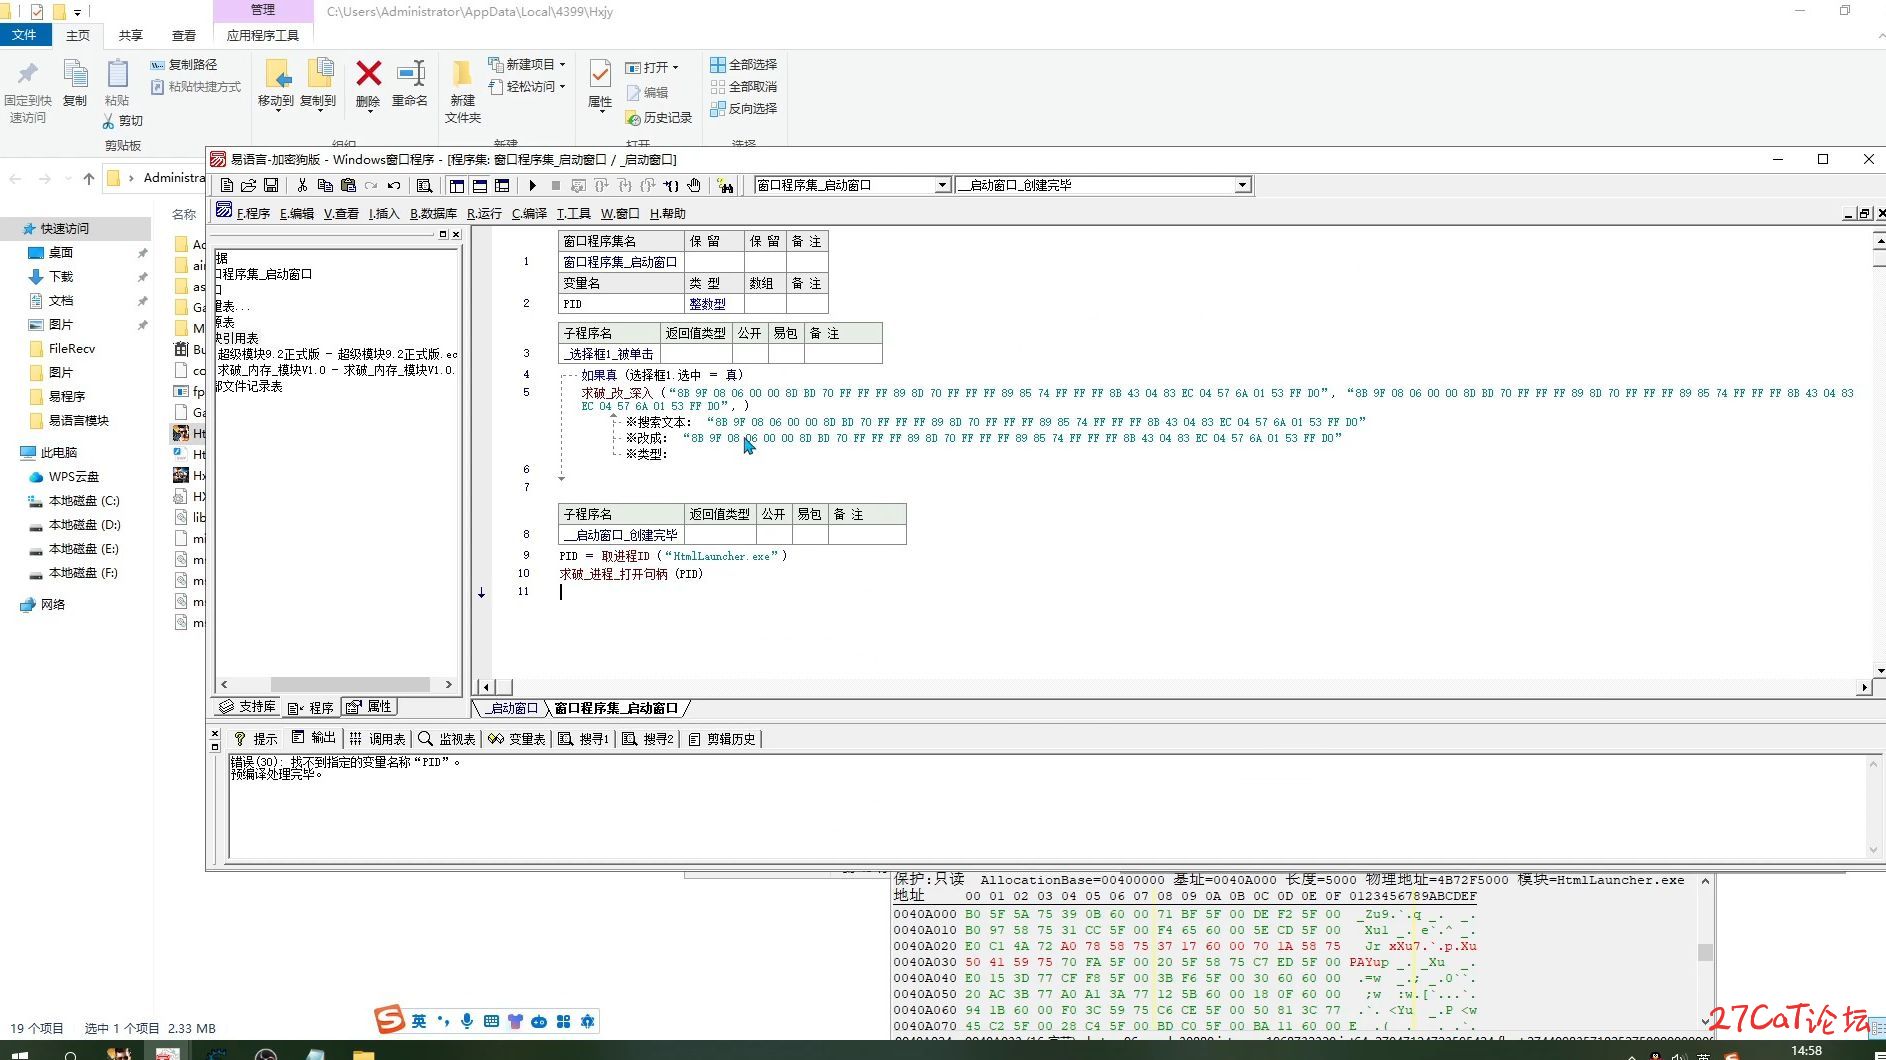1886x1060 pixels.
Task: Click the Copy icon in the IDE toolbar
Action: (x=325, y=185)
